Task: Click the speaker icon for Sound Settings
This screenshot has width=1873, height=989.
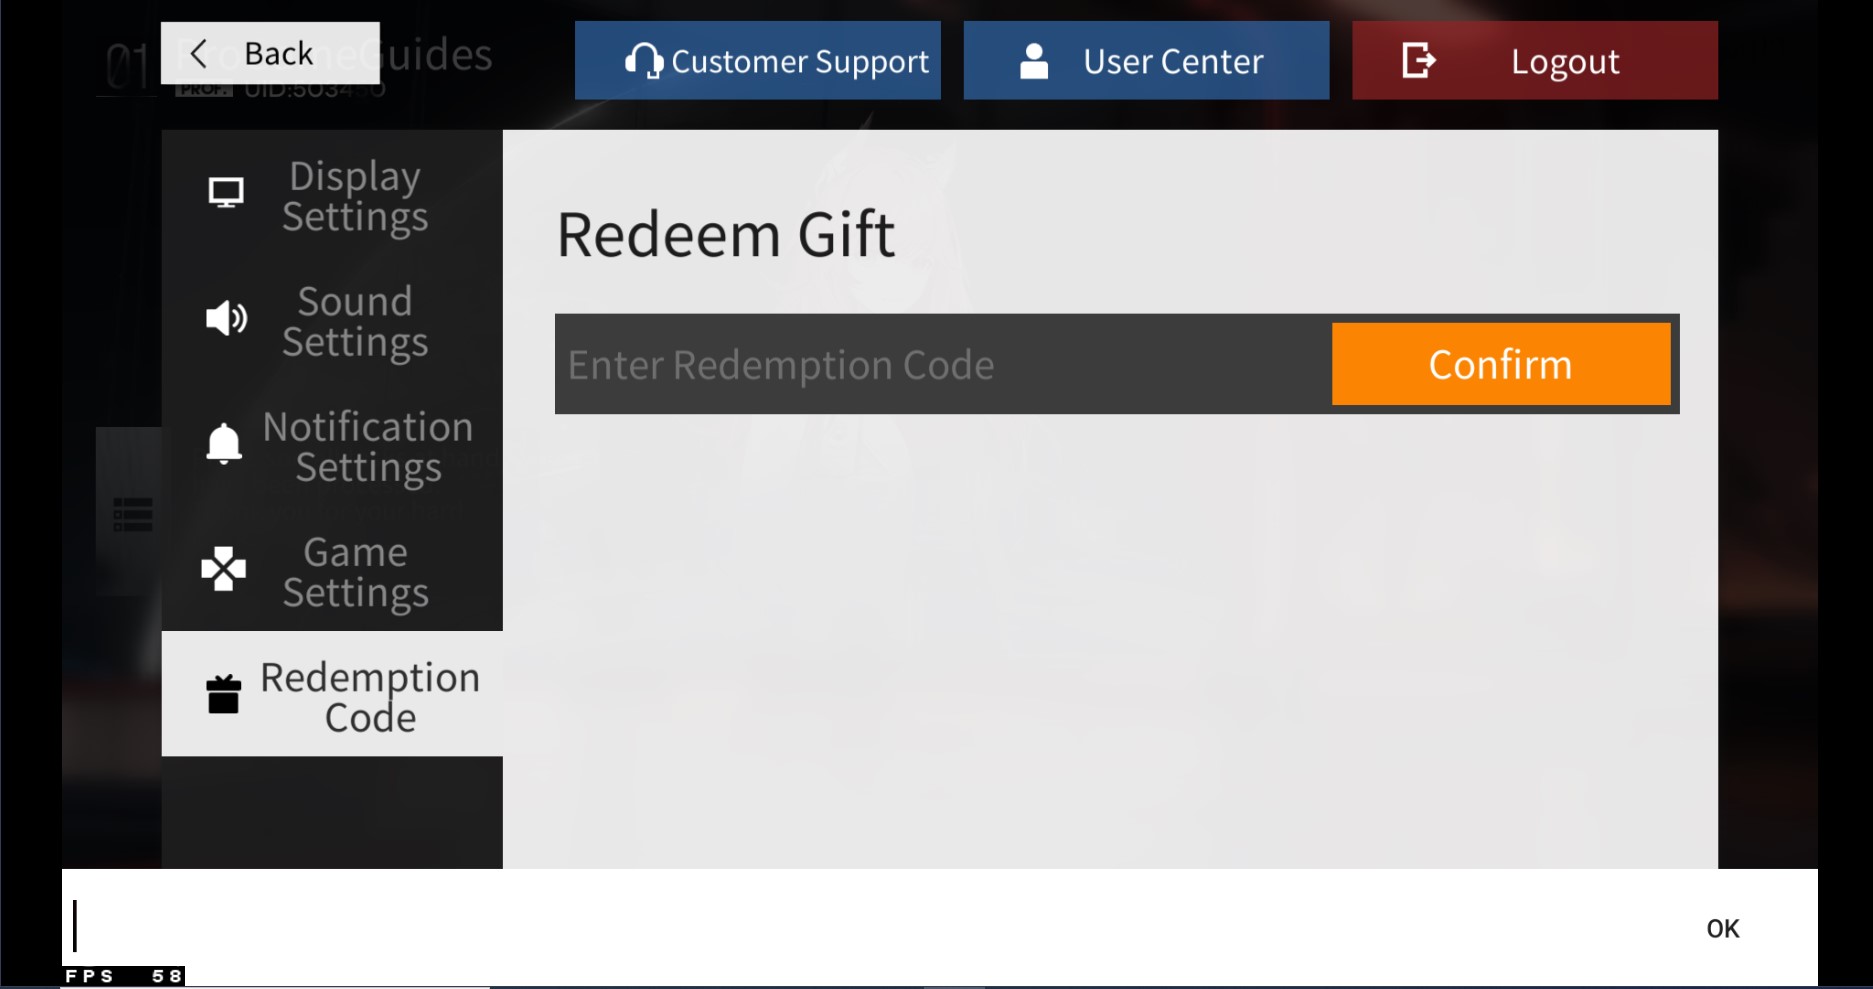Action: [x=226, y=319]
